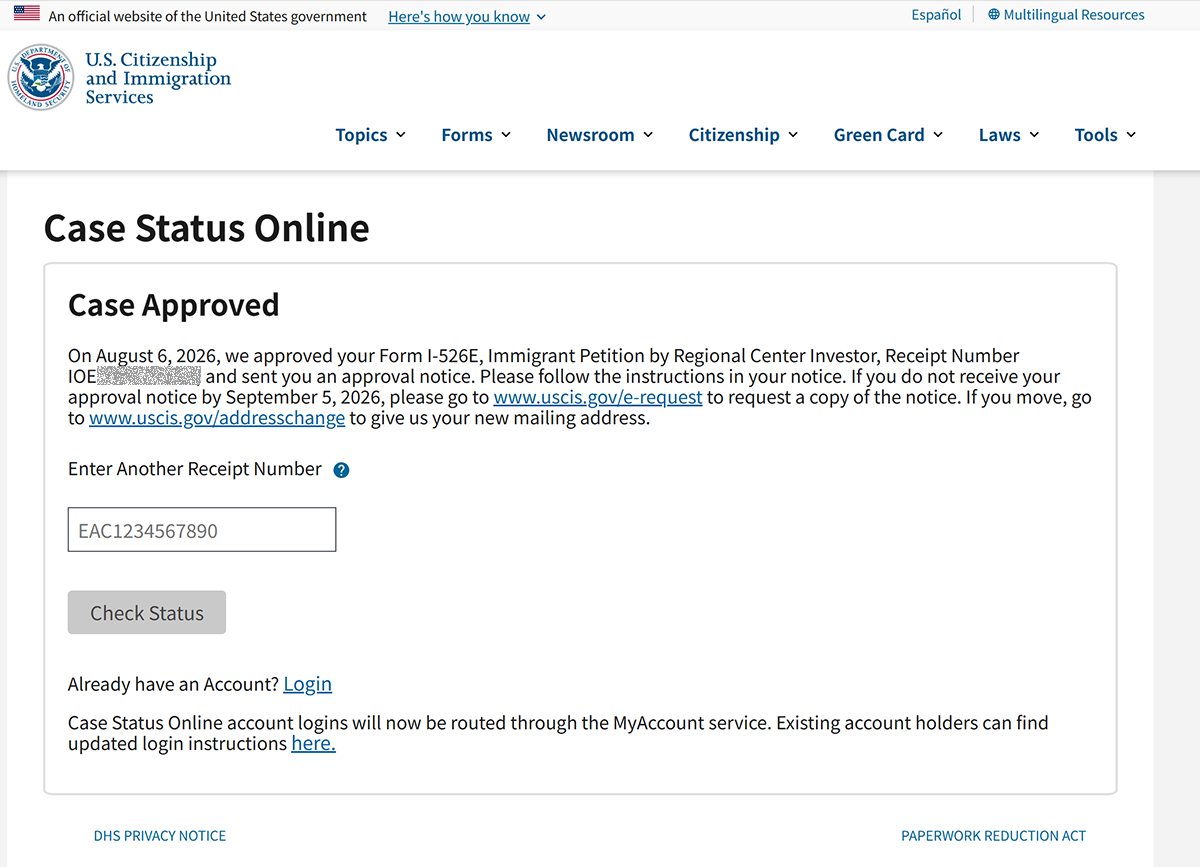1200x867 pixels.
Task: Click the U.S. Citizenship and Immigration Services title
Action: (x=158, y=78)
